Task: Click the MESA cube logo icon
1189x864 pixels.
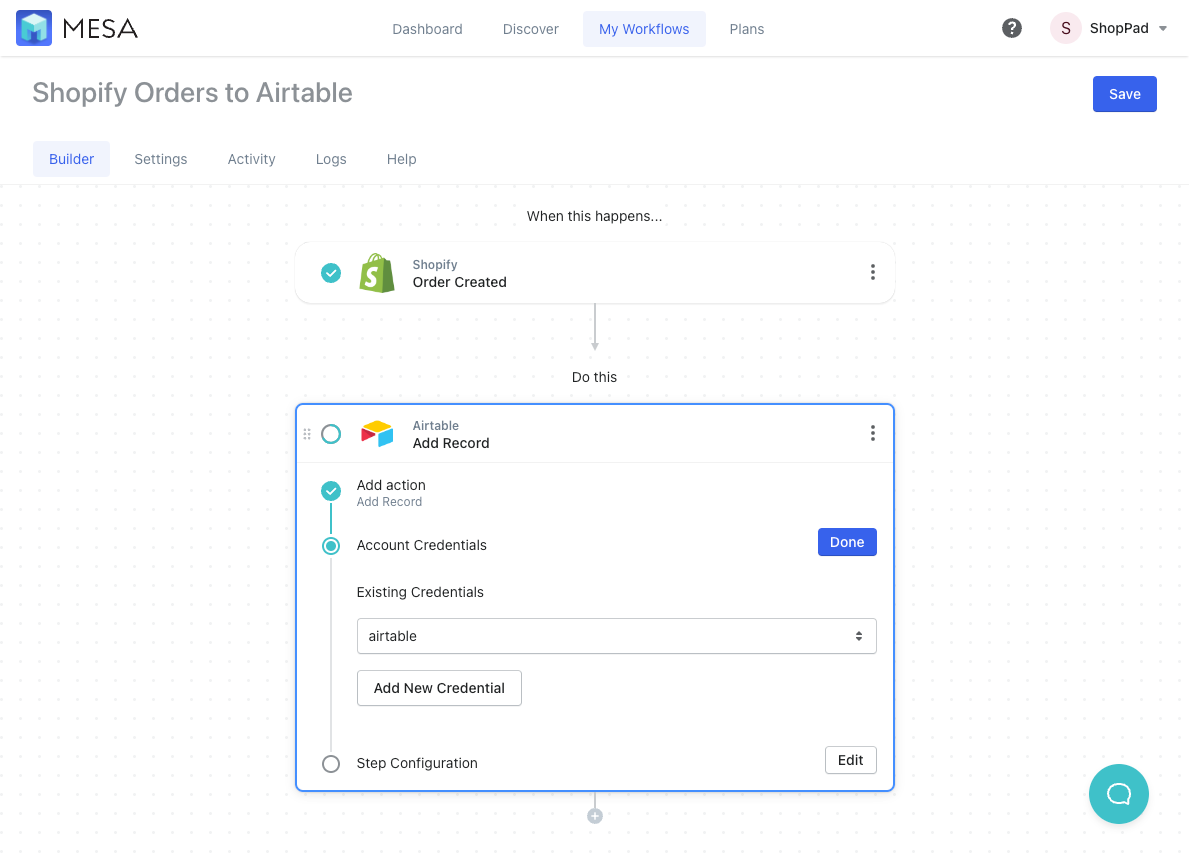Action: [x=34, y=28]
